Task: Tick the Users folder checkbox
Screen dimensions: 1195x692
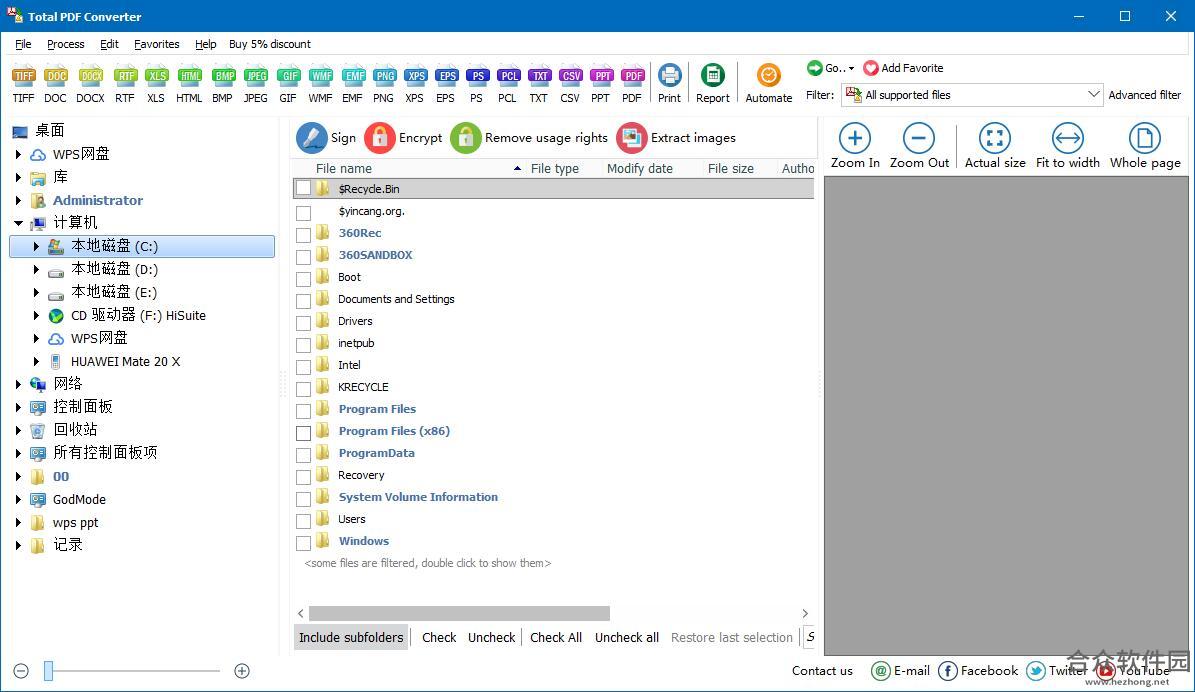Action: (303, 521)
